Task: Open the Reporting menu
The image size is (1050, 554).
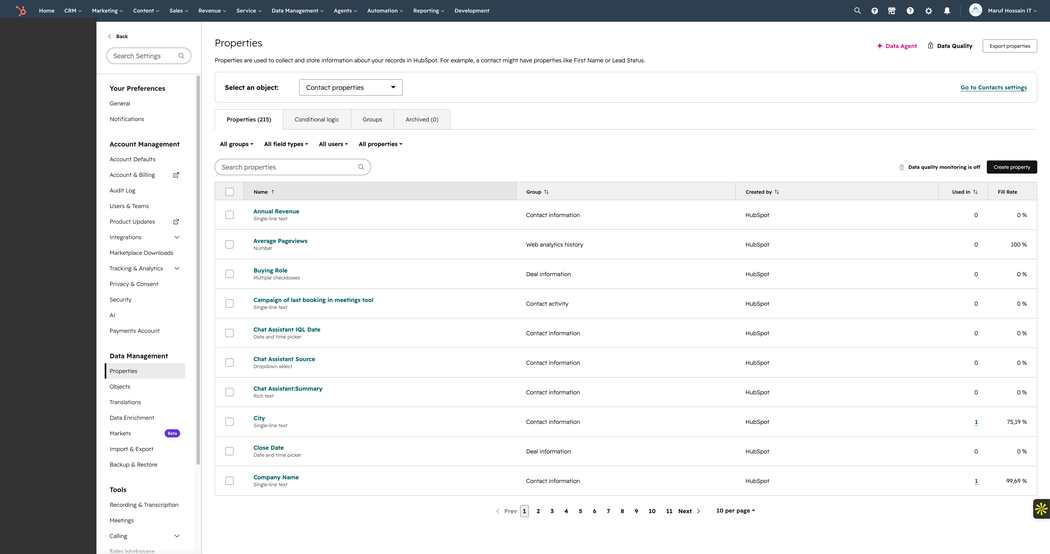Action: tap(429, 11)
